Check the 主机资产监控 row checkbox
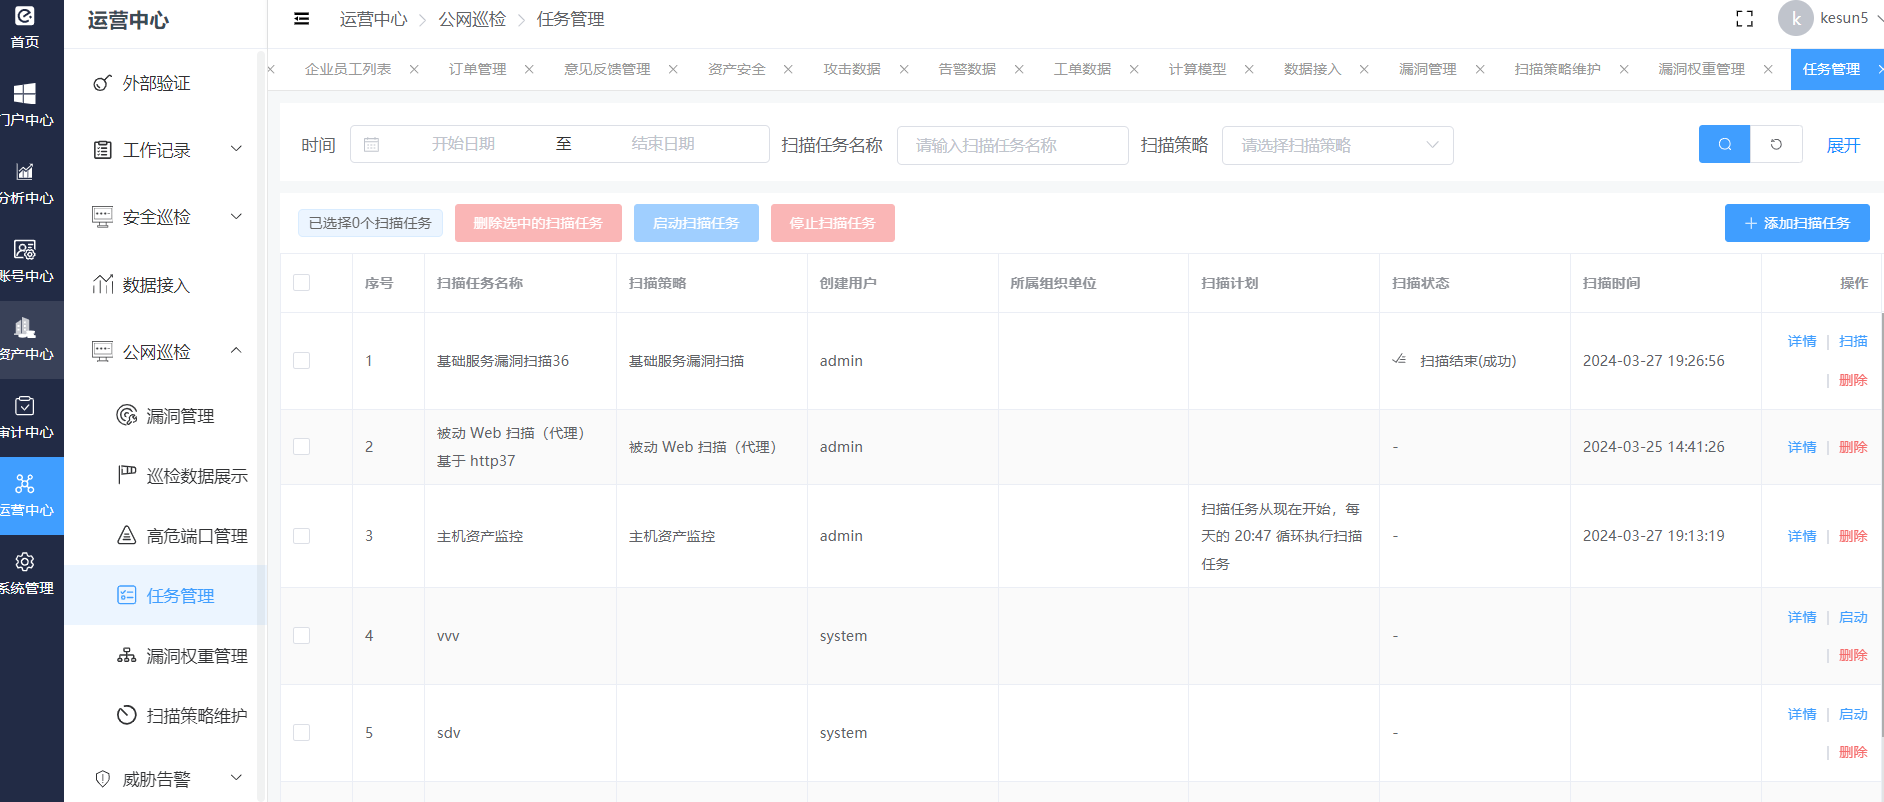Screen dimensions: 1884x802 pos(301,536)
